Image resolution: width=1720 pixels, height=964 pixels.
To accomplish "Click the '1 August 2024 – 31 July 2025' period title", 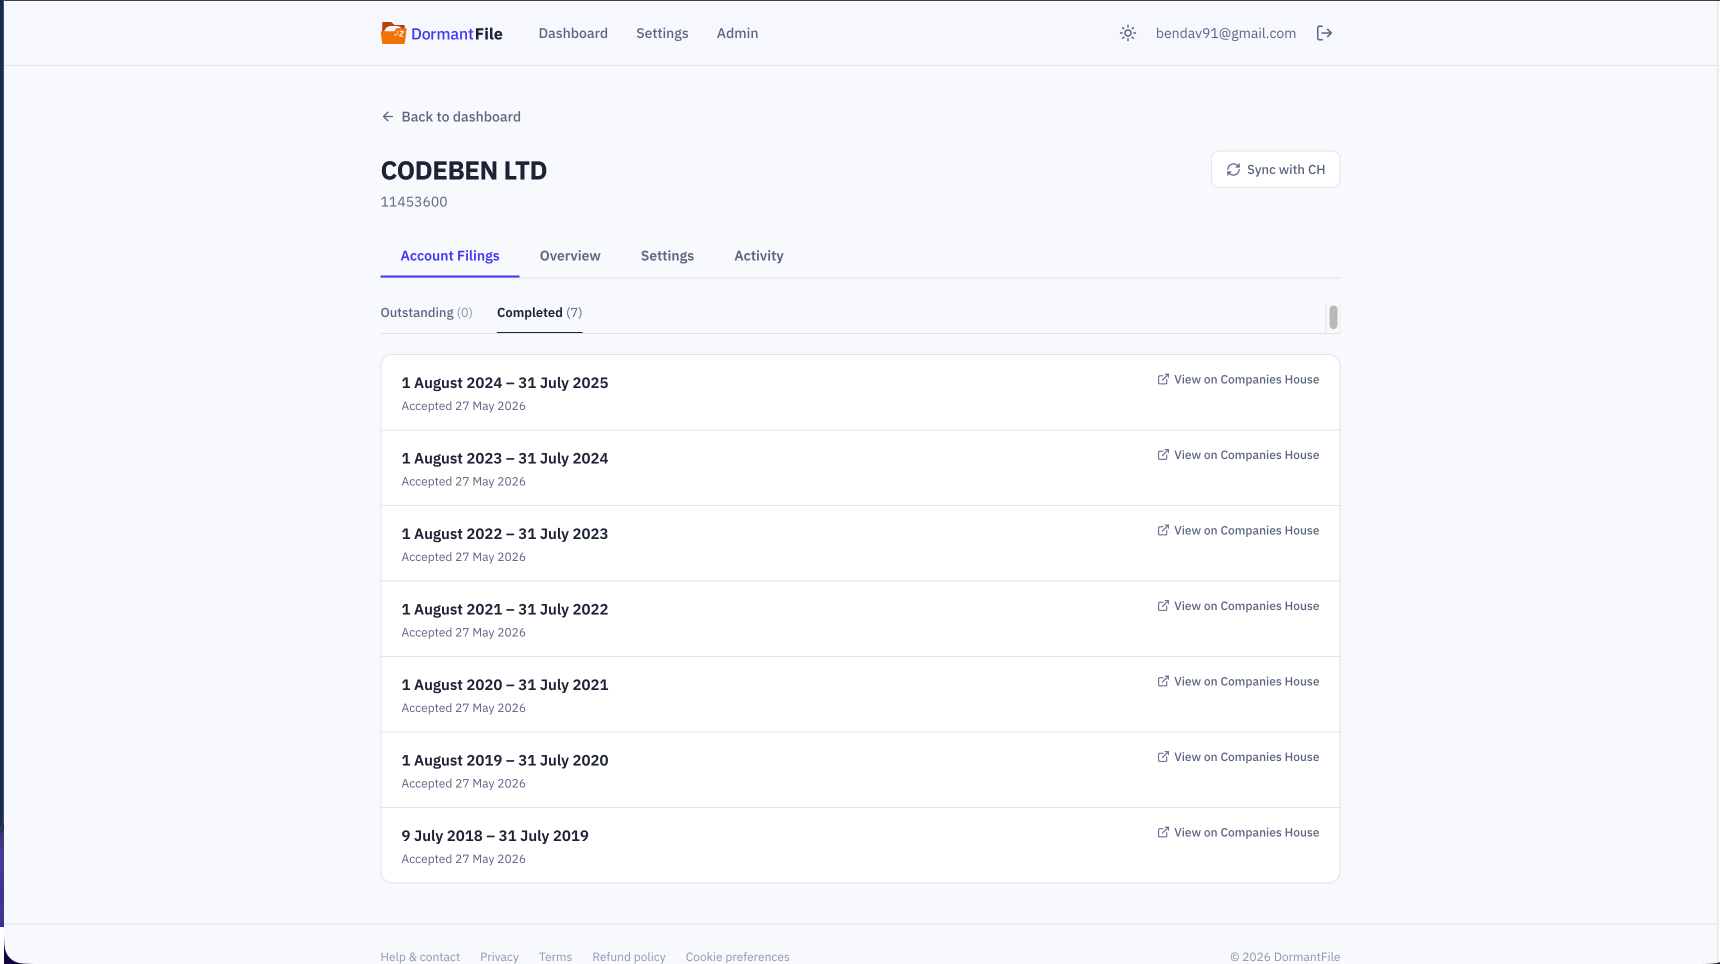I will coord(505,383).
